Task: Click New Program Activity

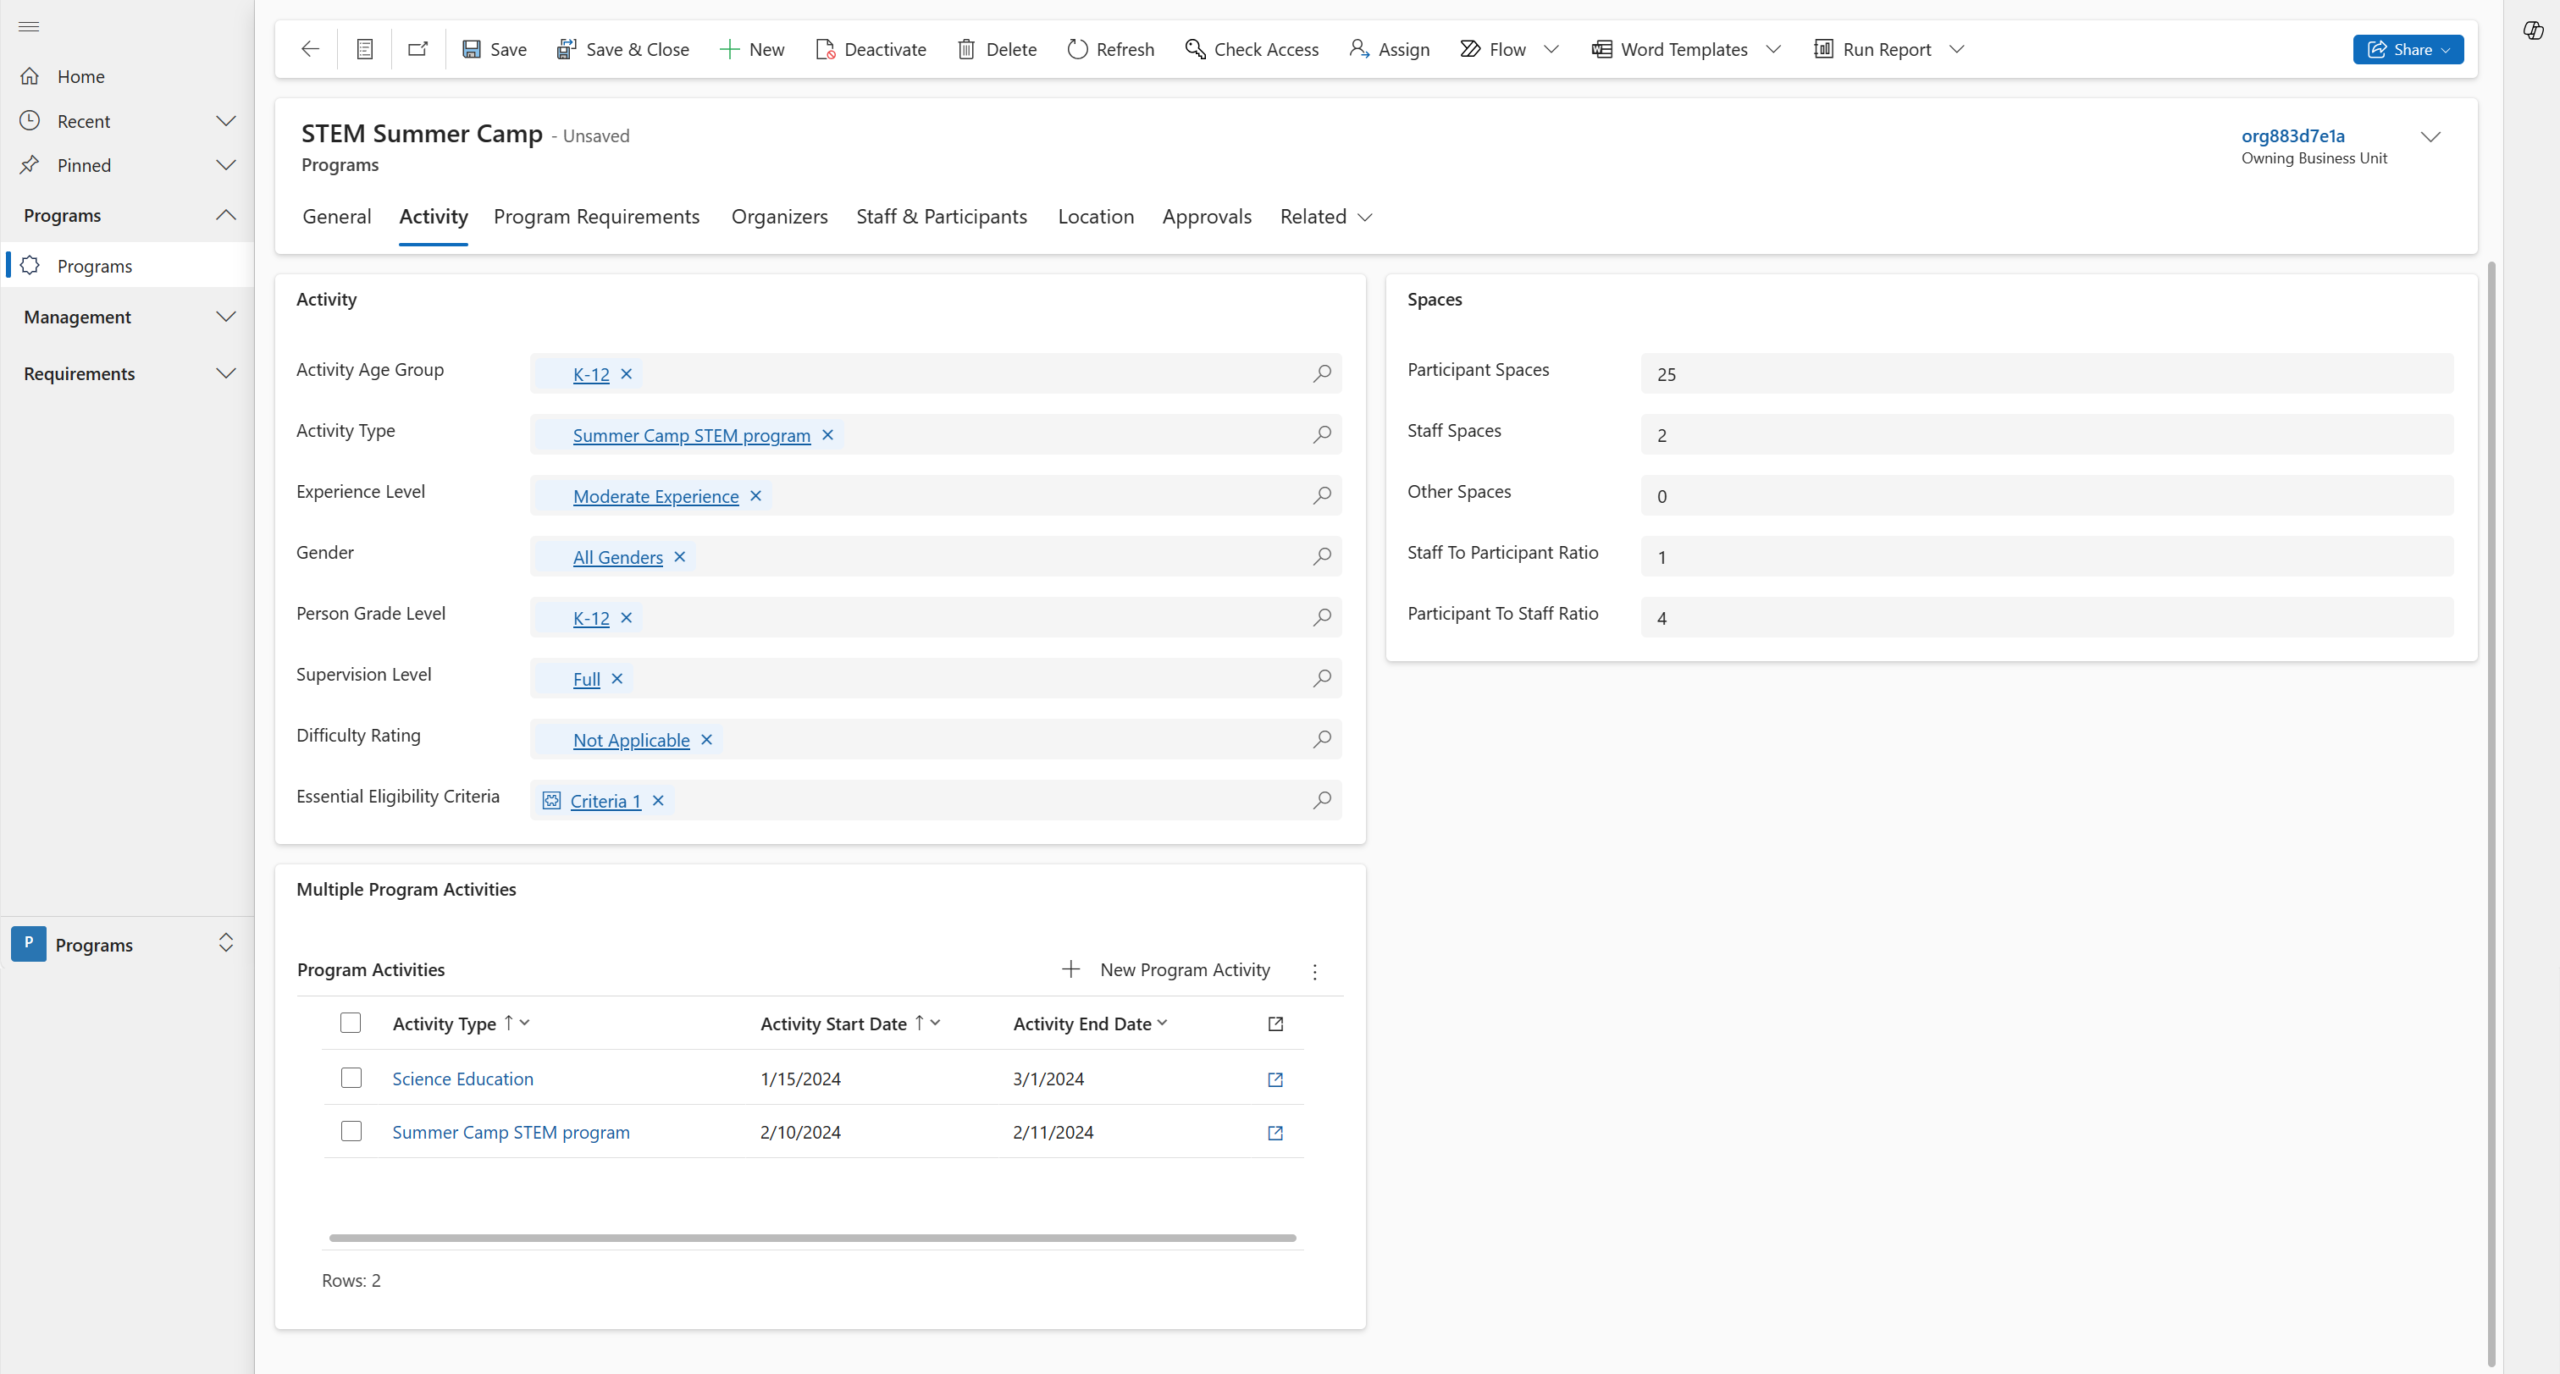Action: [1166, 970]
